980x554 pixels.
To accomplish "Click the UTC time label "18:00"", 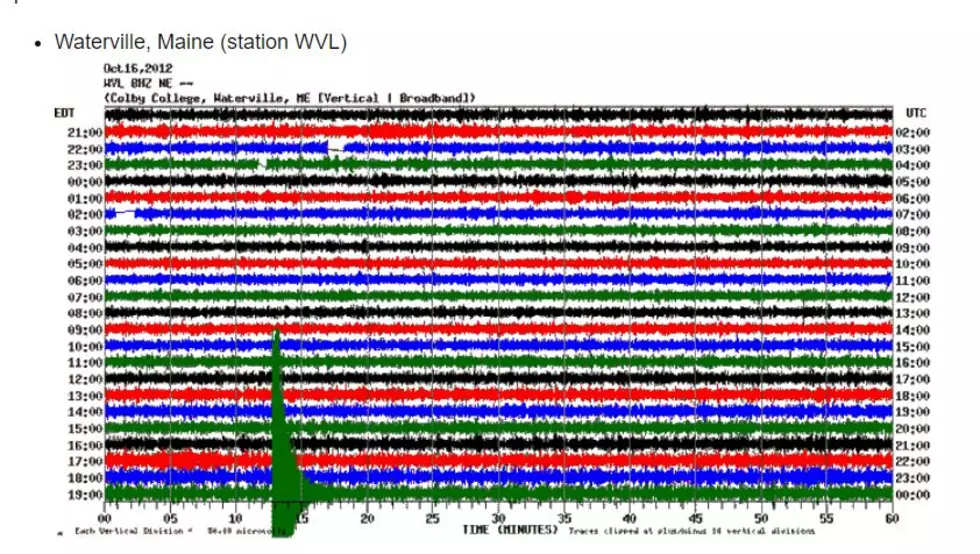I will click(x=912, y=396).
